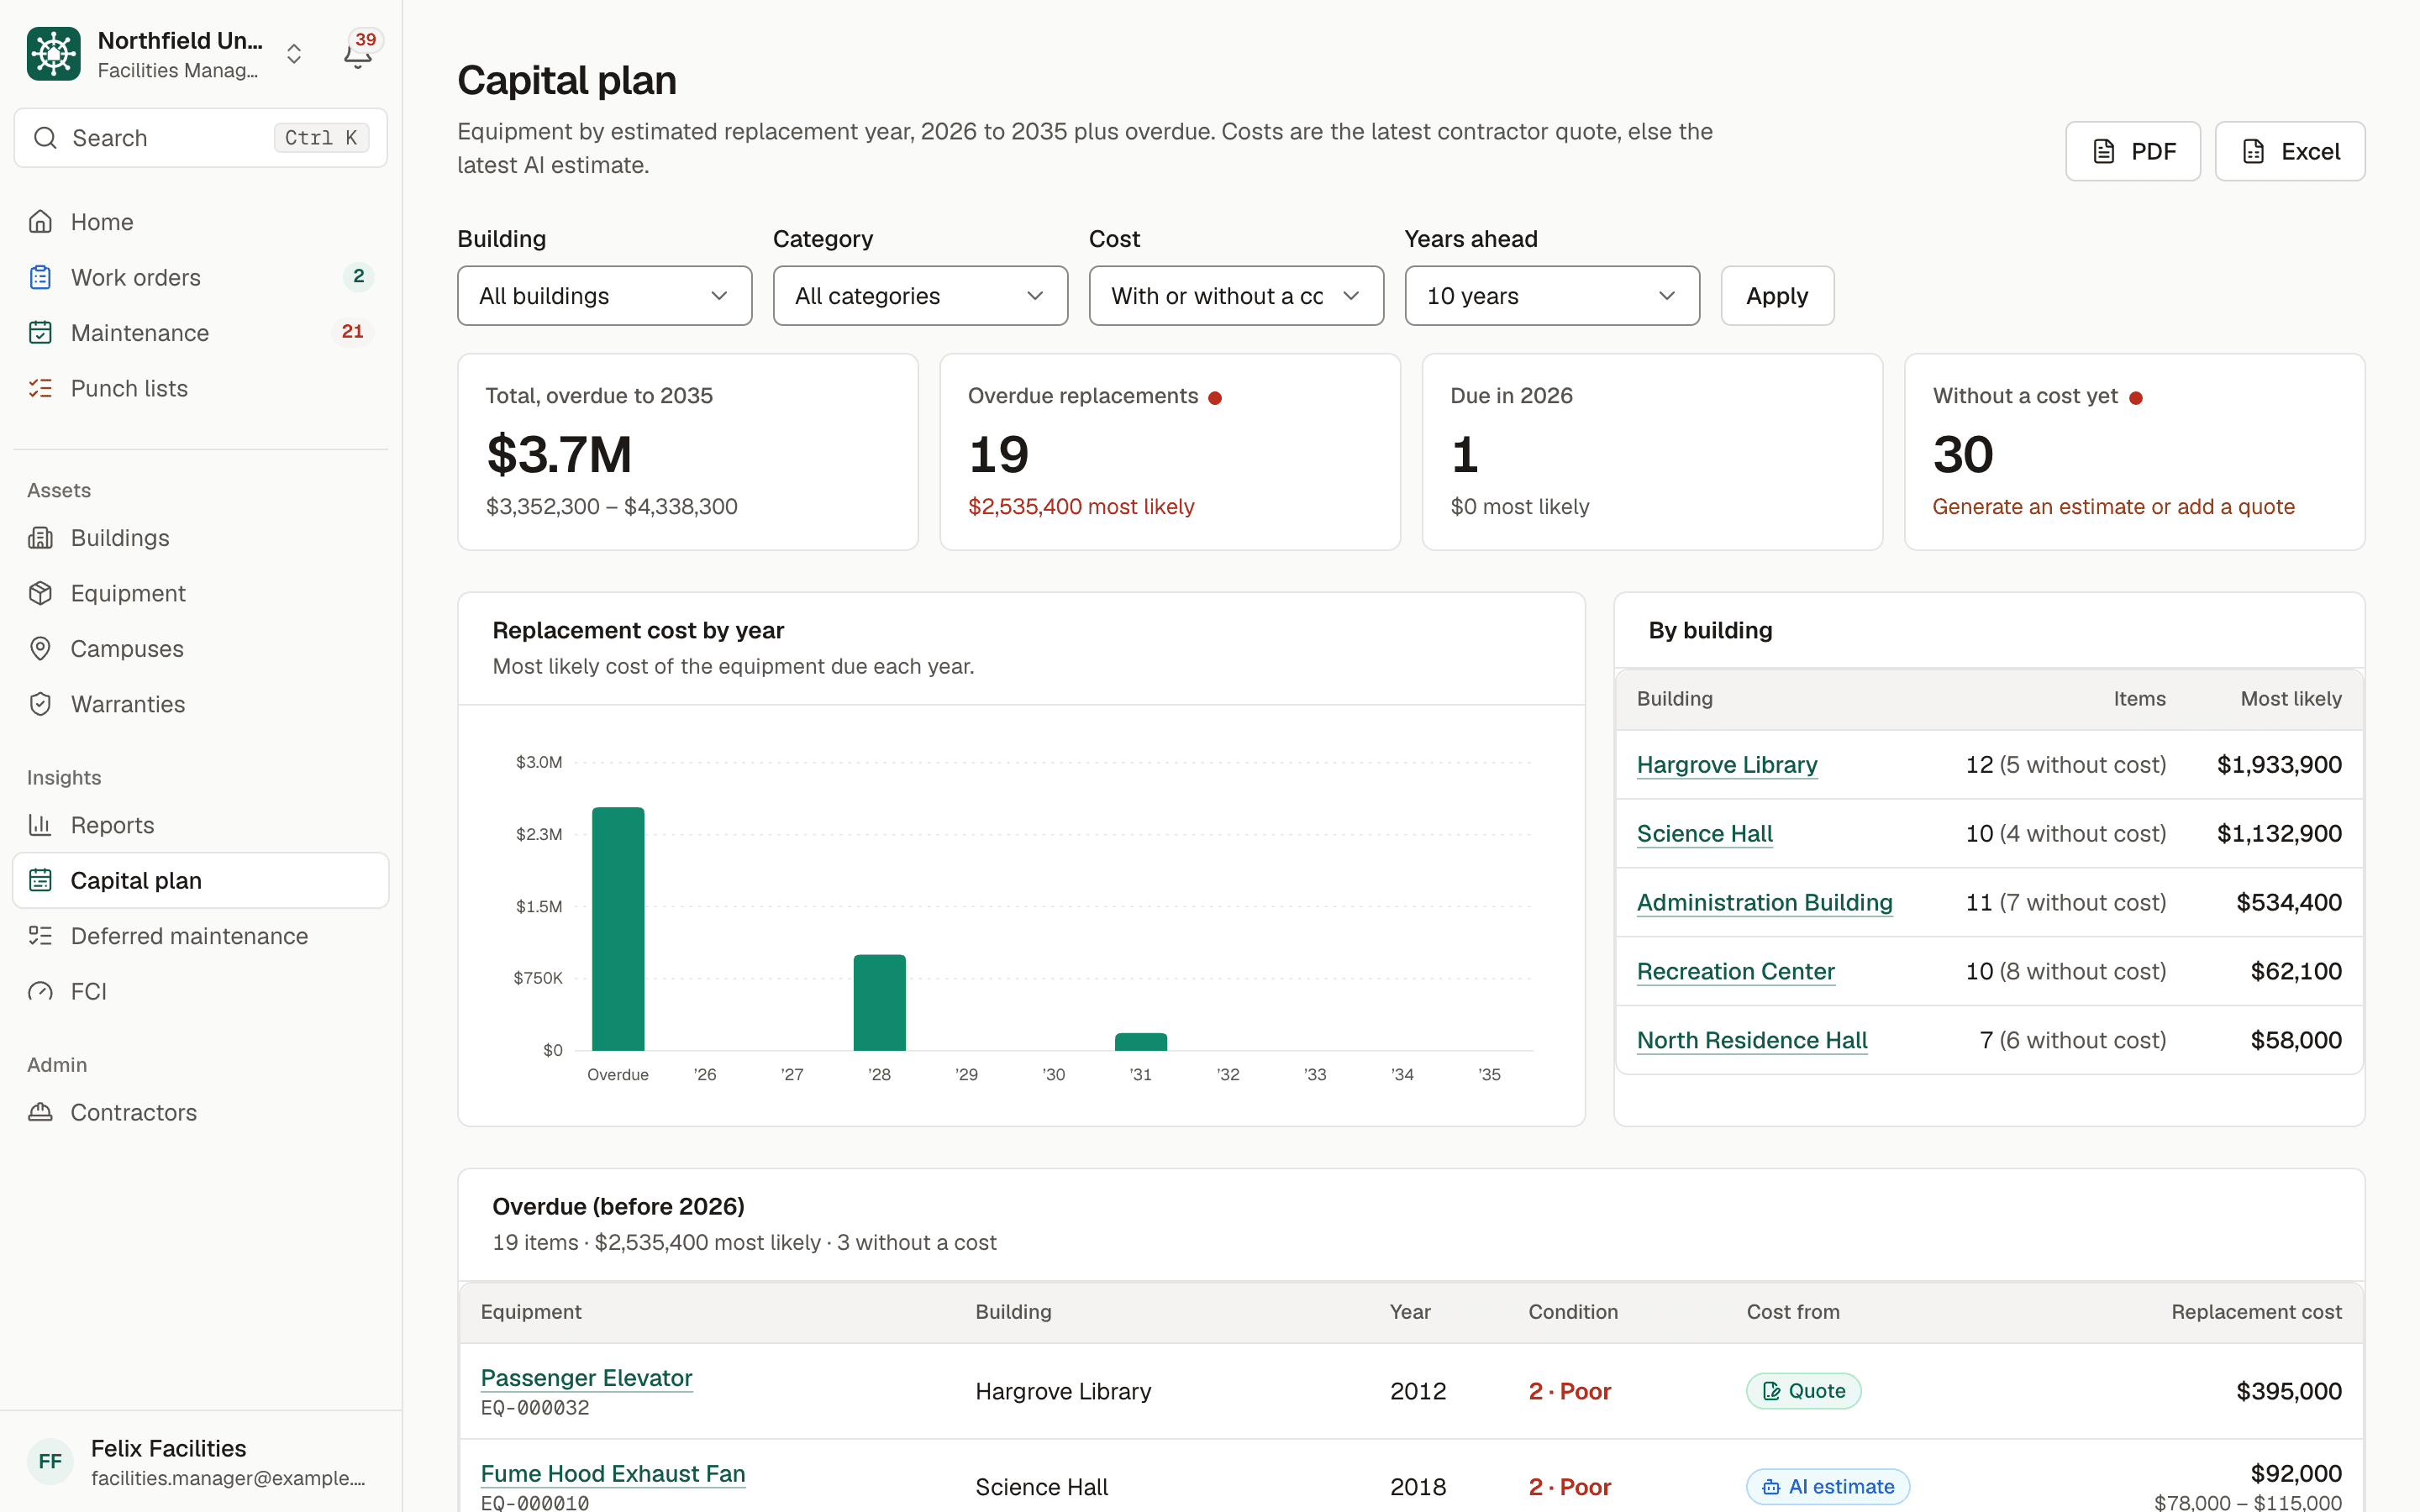Click the Northfield University logo icon
Viewport: 2420px width, 1512px height.
(54, 54)
